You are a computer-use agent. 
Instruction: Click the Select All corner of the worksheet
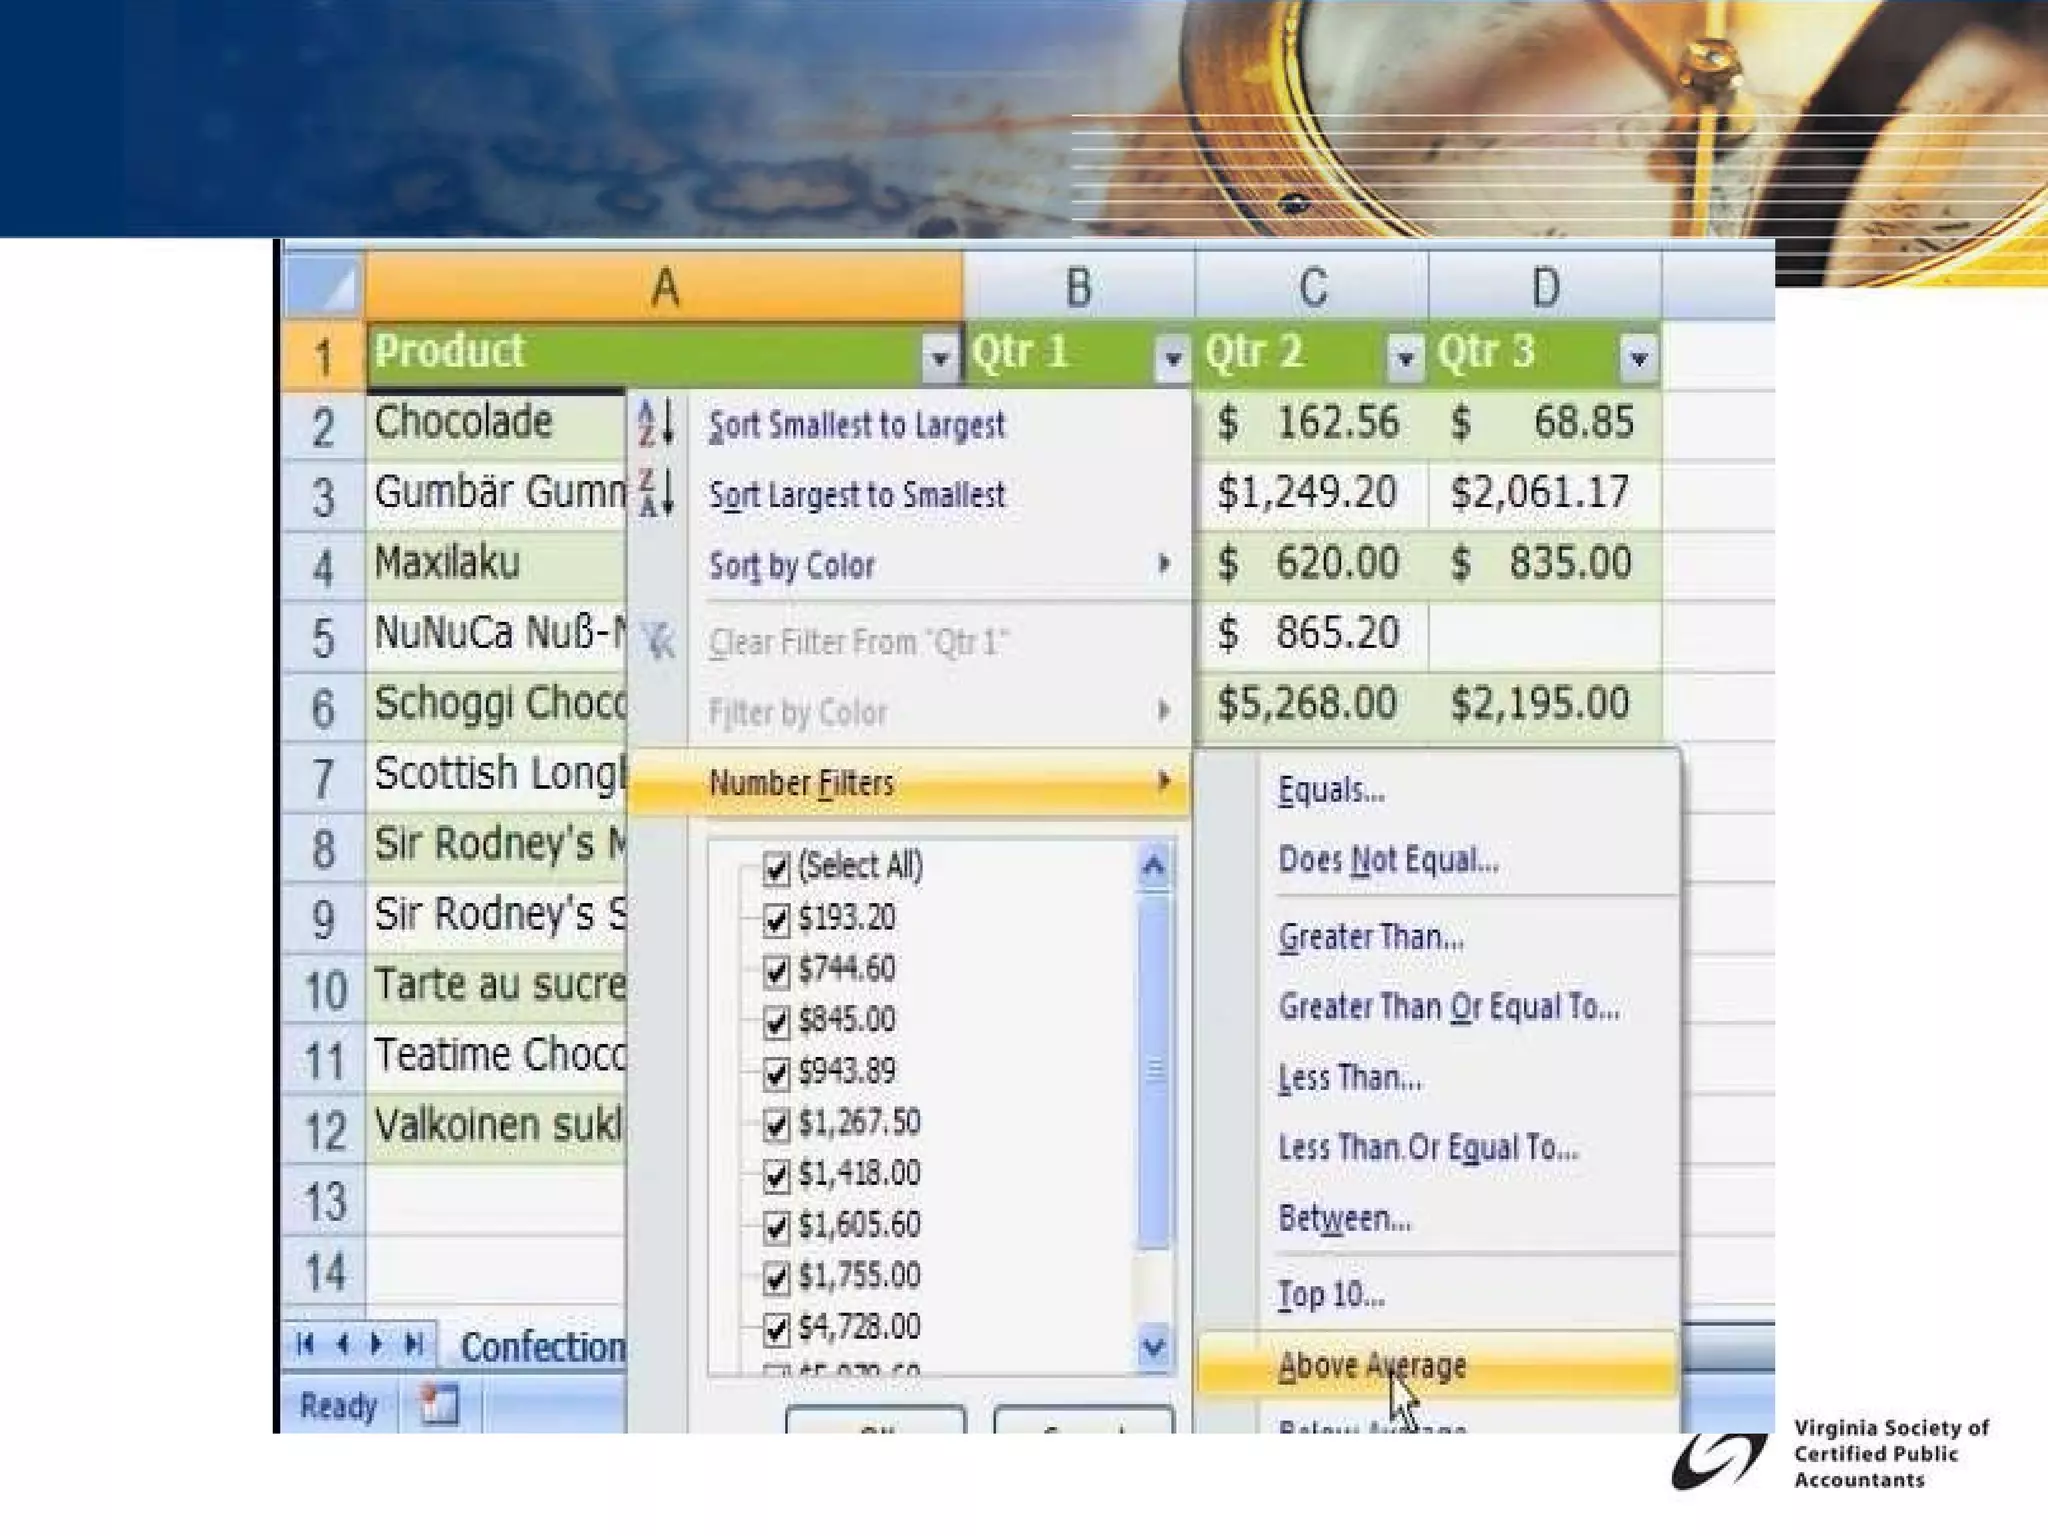point(324,287)
